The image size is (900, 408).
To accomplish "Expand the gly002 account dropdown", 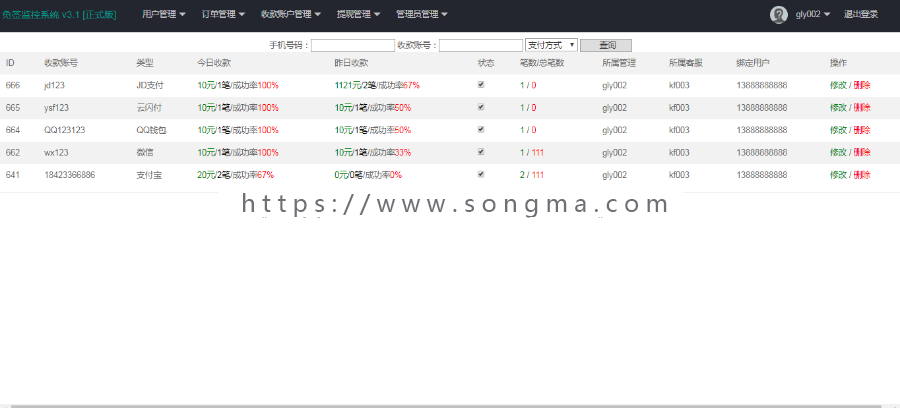I will [x=813, y=14].
